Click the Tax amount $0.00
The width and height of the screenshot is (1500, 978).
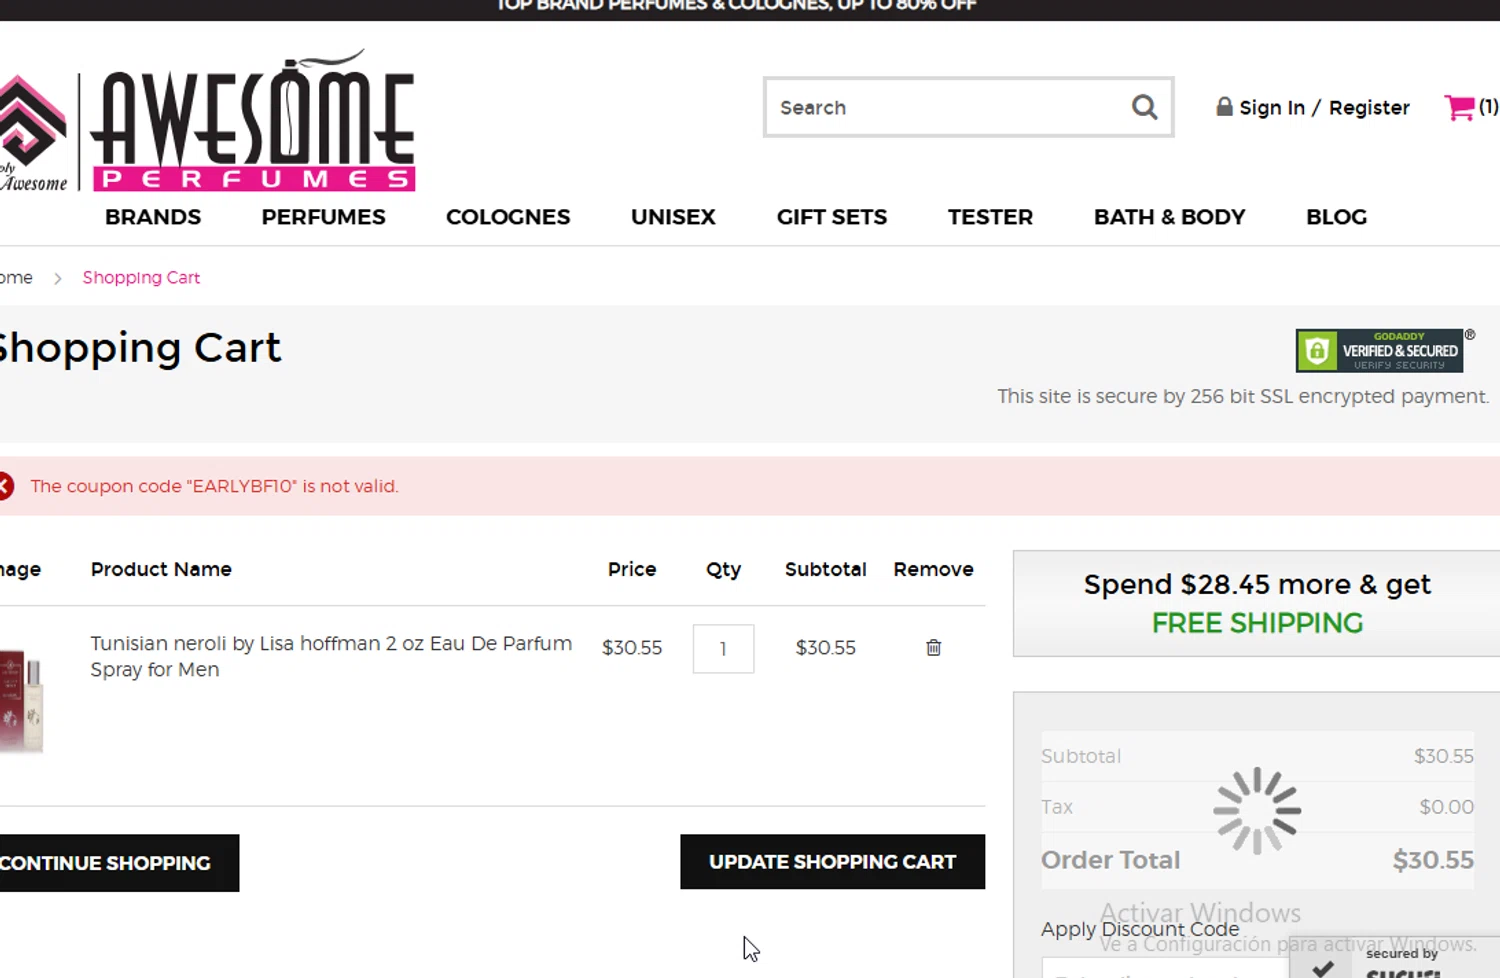1446,807
